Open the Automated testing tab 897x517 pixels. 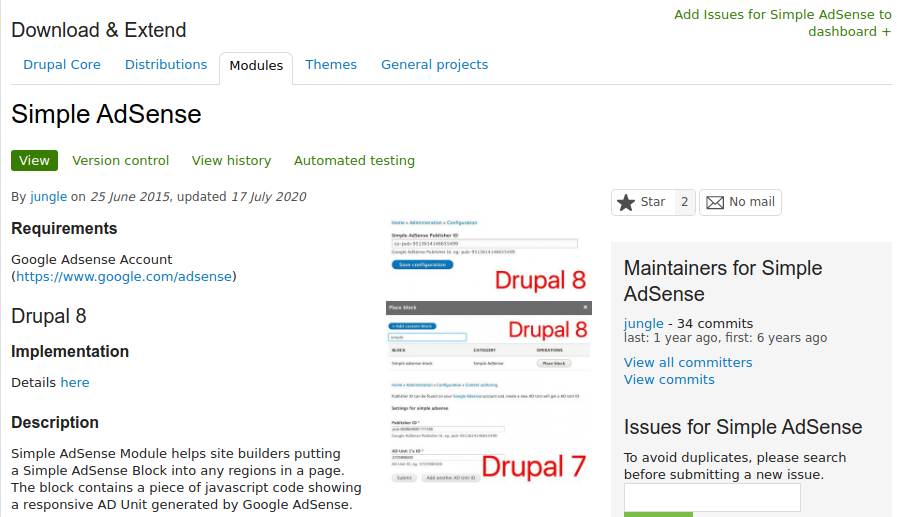354,161
